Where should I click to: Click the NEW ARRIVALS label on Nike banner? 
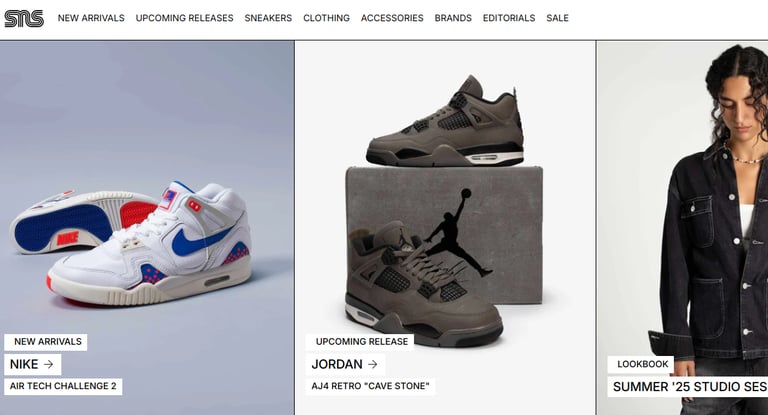[x=46, y=342]
